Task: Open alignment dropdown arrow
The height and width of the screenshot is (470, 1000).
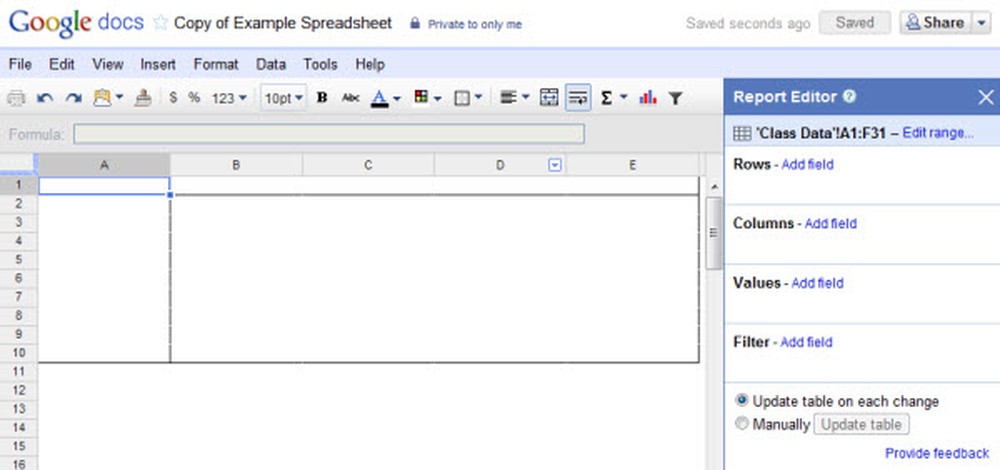Action: coord(525,98)
